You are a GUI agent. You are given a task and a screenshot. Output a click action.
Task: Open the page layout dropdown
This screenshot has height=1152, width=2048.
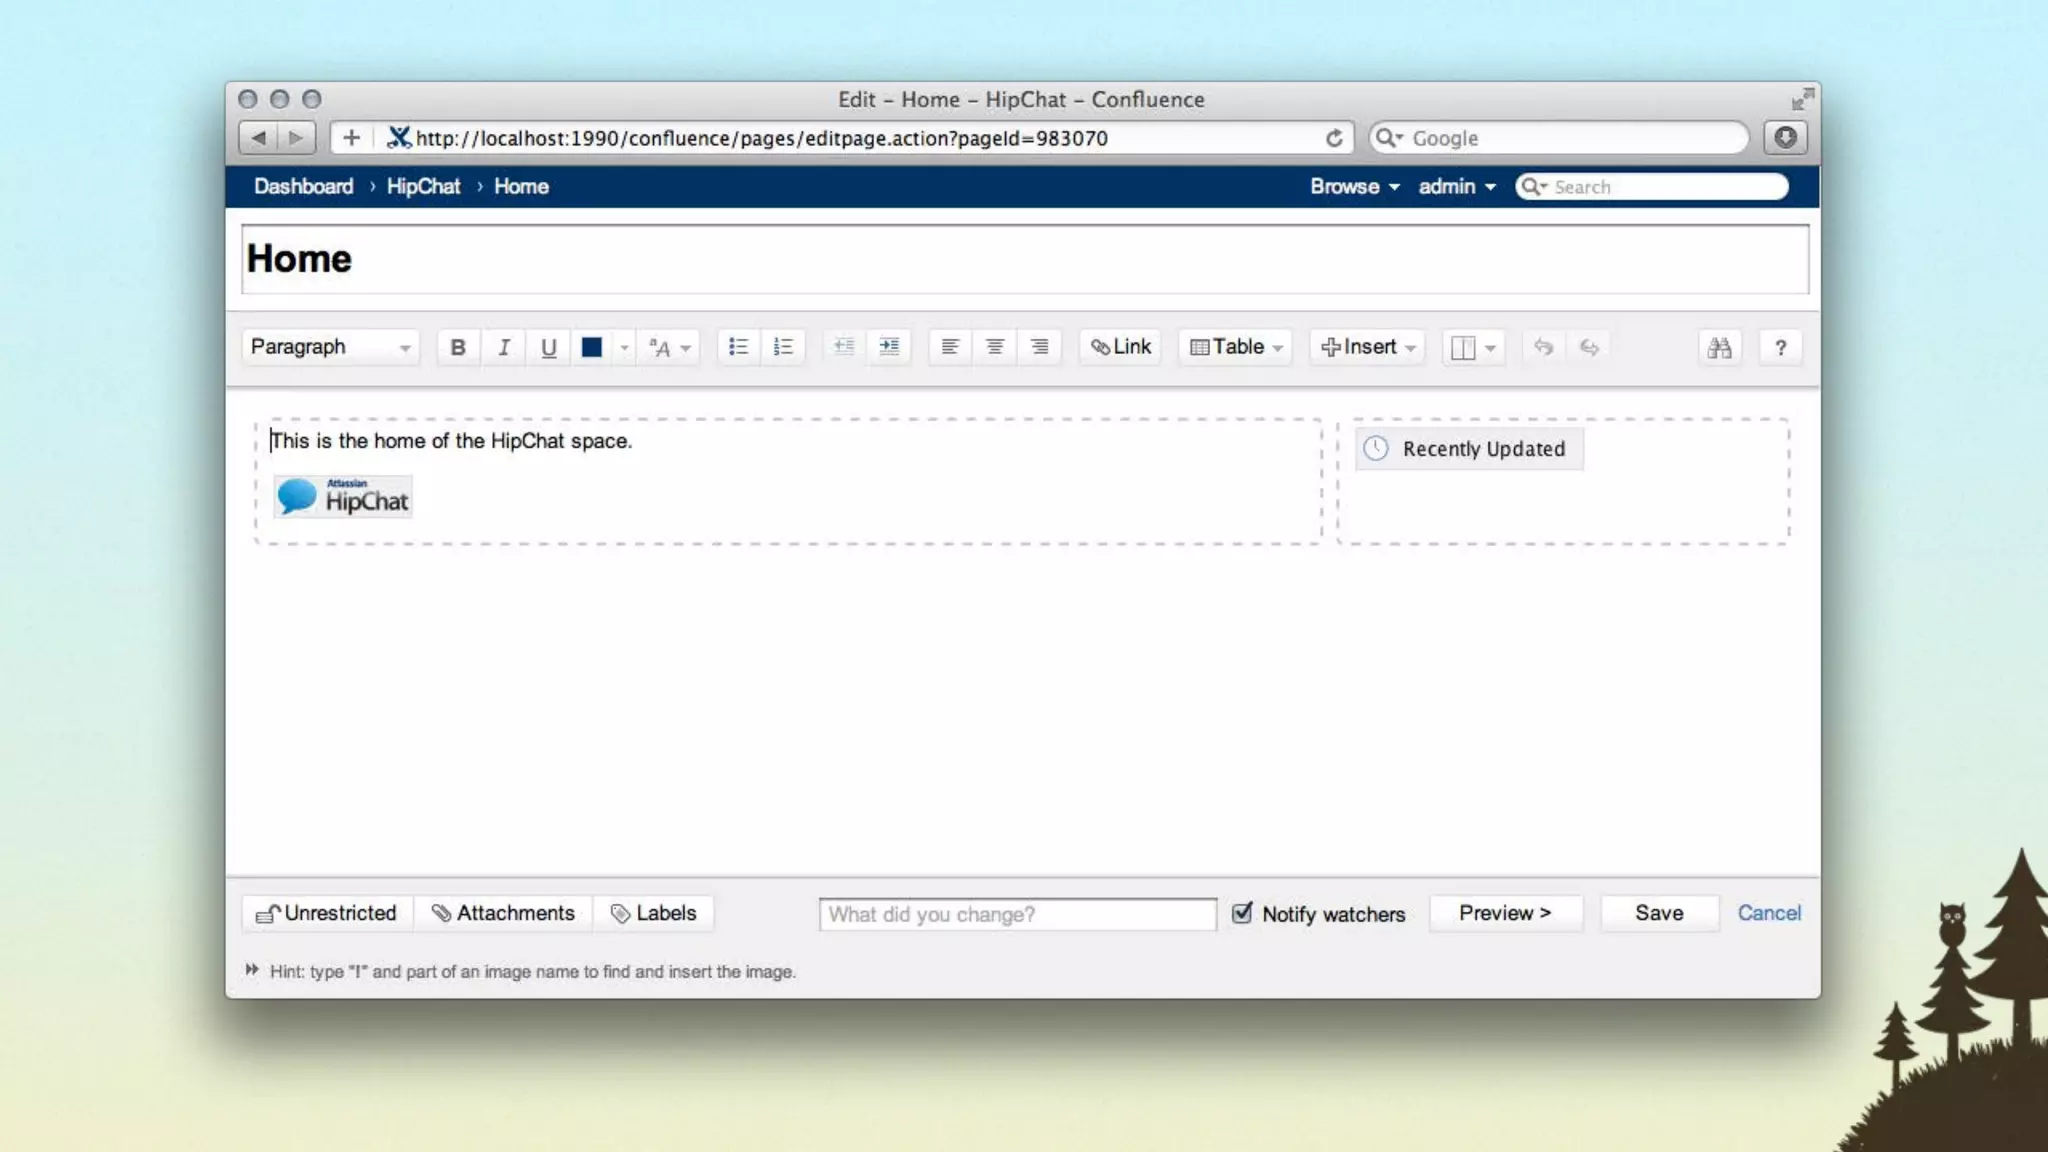(1473, 348)
